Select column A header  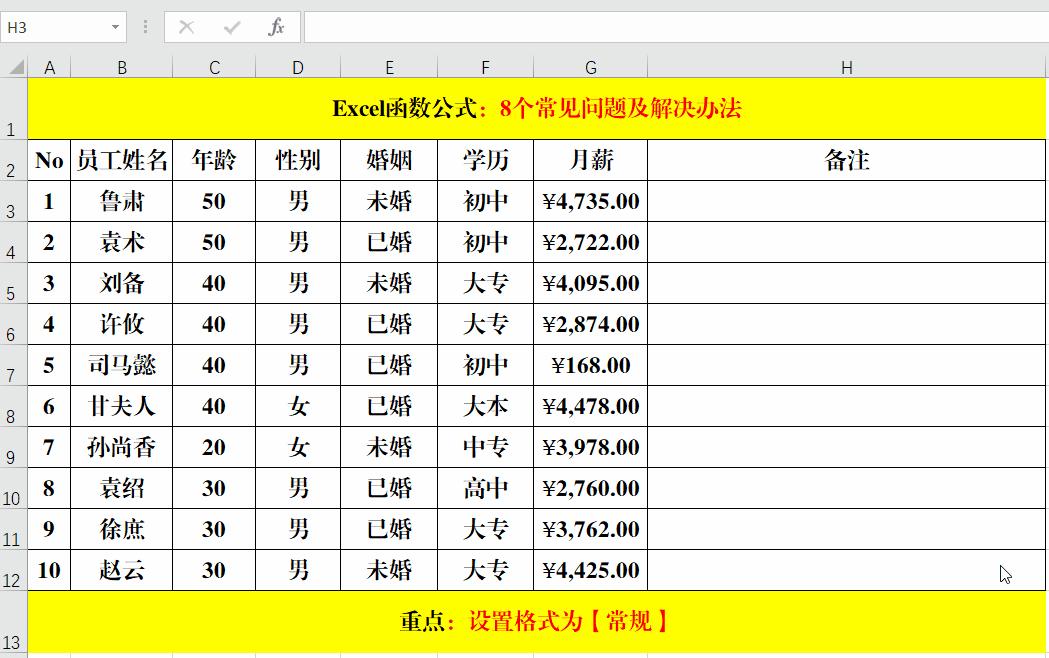(49, 67)
